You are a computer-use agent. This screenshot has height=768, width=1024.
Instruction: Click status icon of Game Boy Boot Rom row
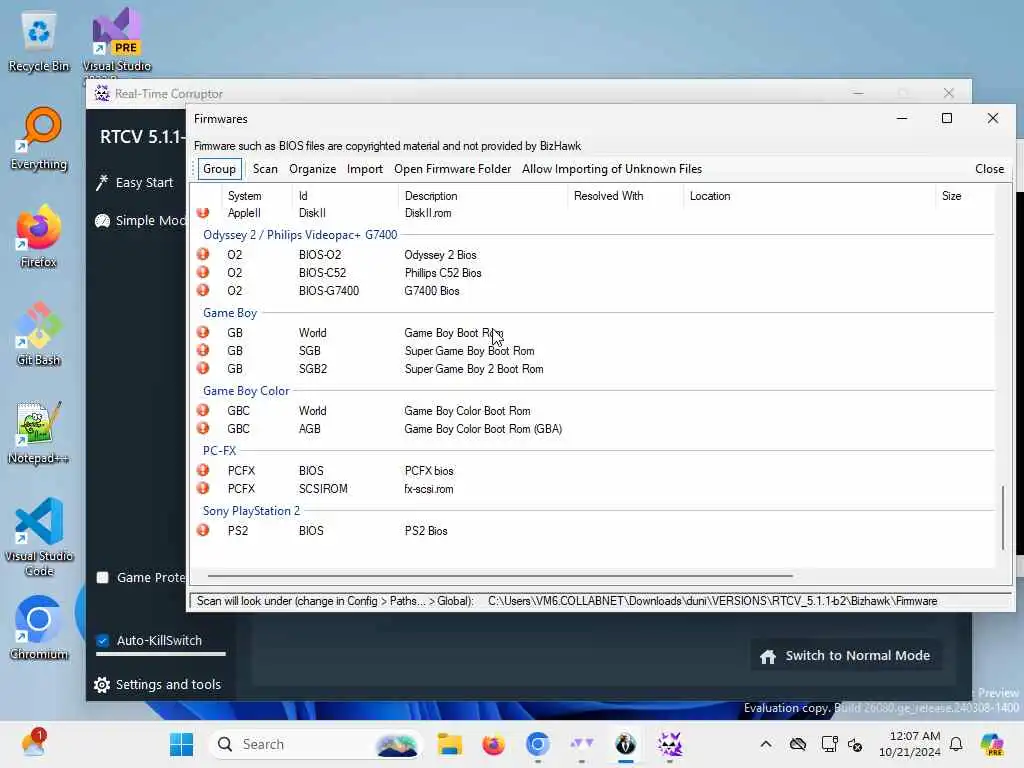click(x=203, y=332)
